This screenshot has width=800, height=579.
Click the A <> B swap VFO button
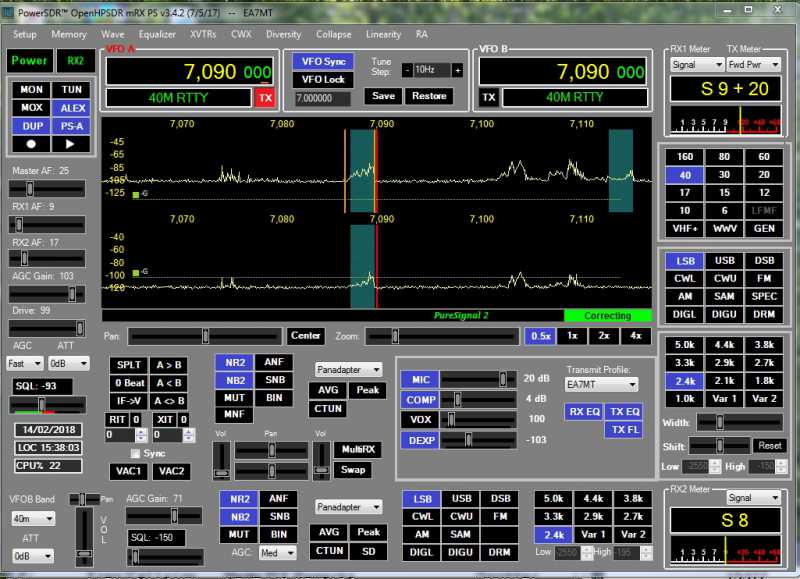click(x=169, y=401)
